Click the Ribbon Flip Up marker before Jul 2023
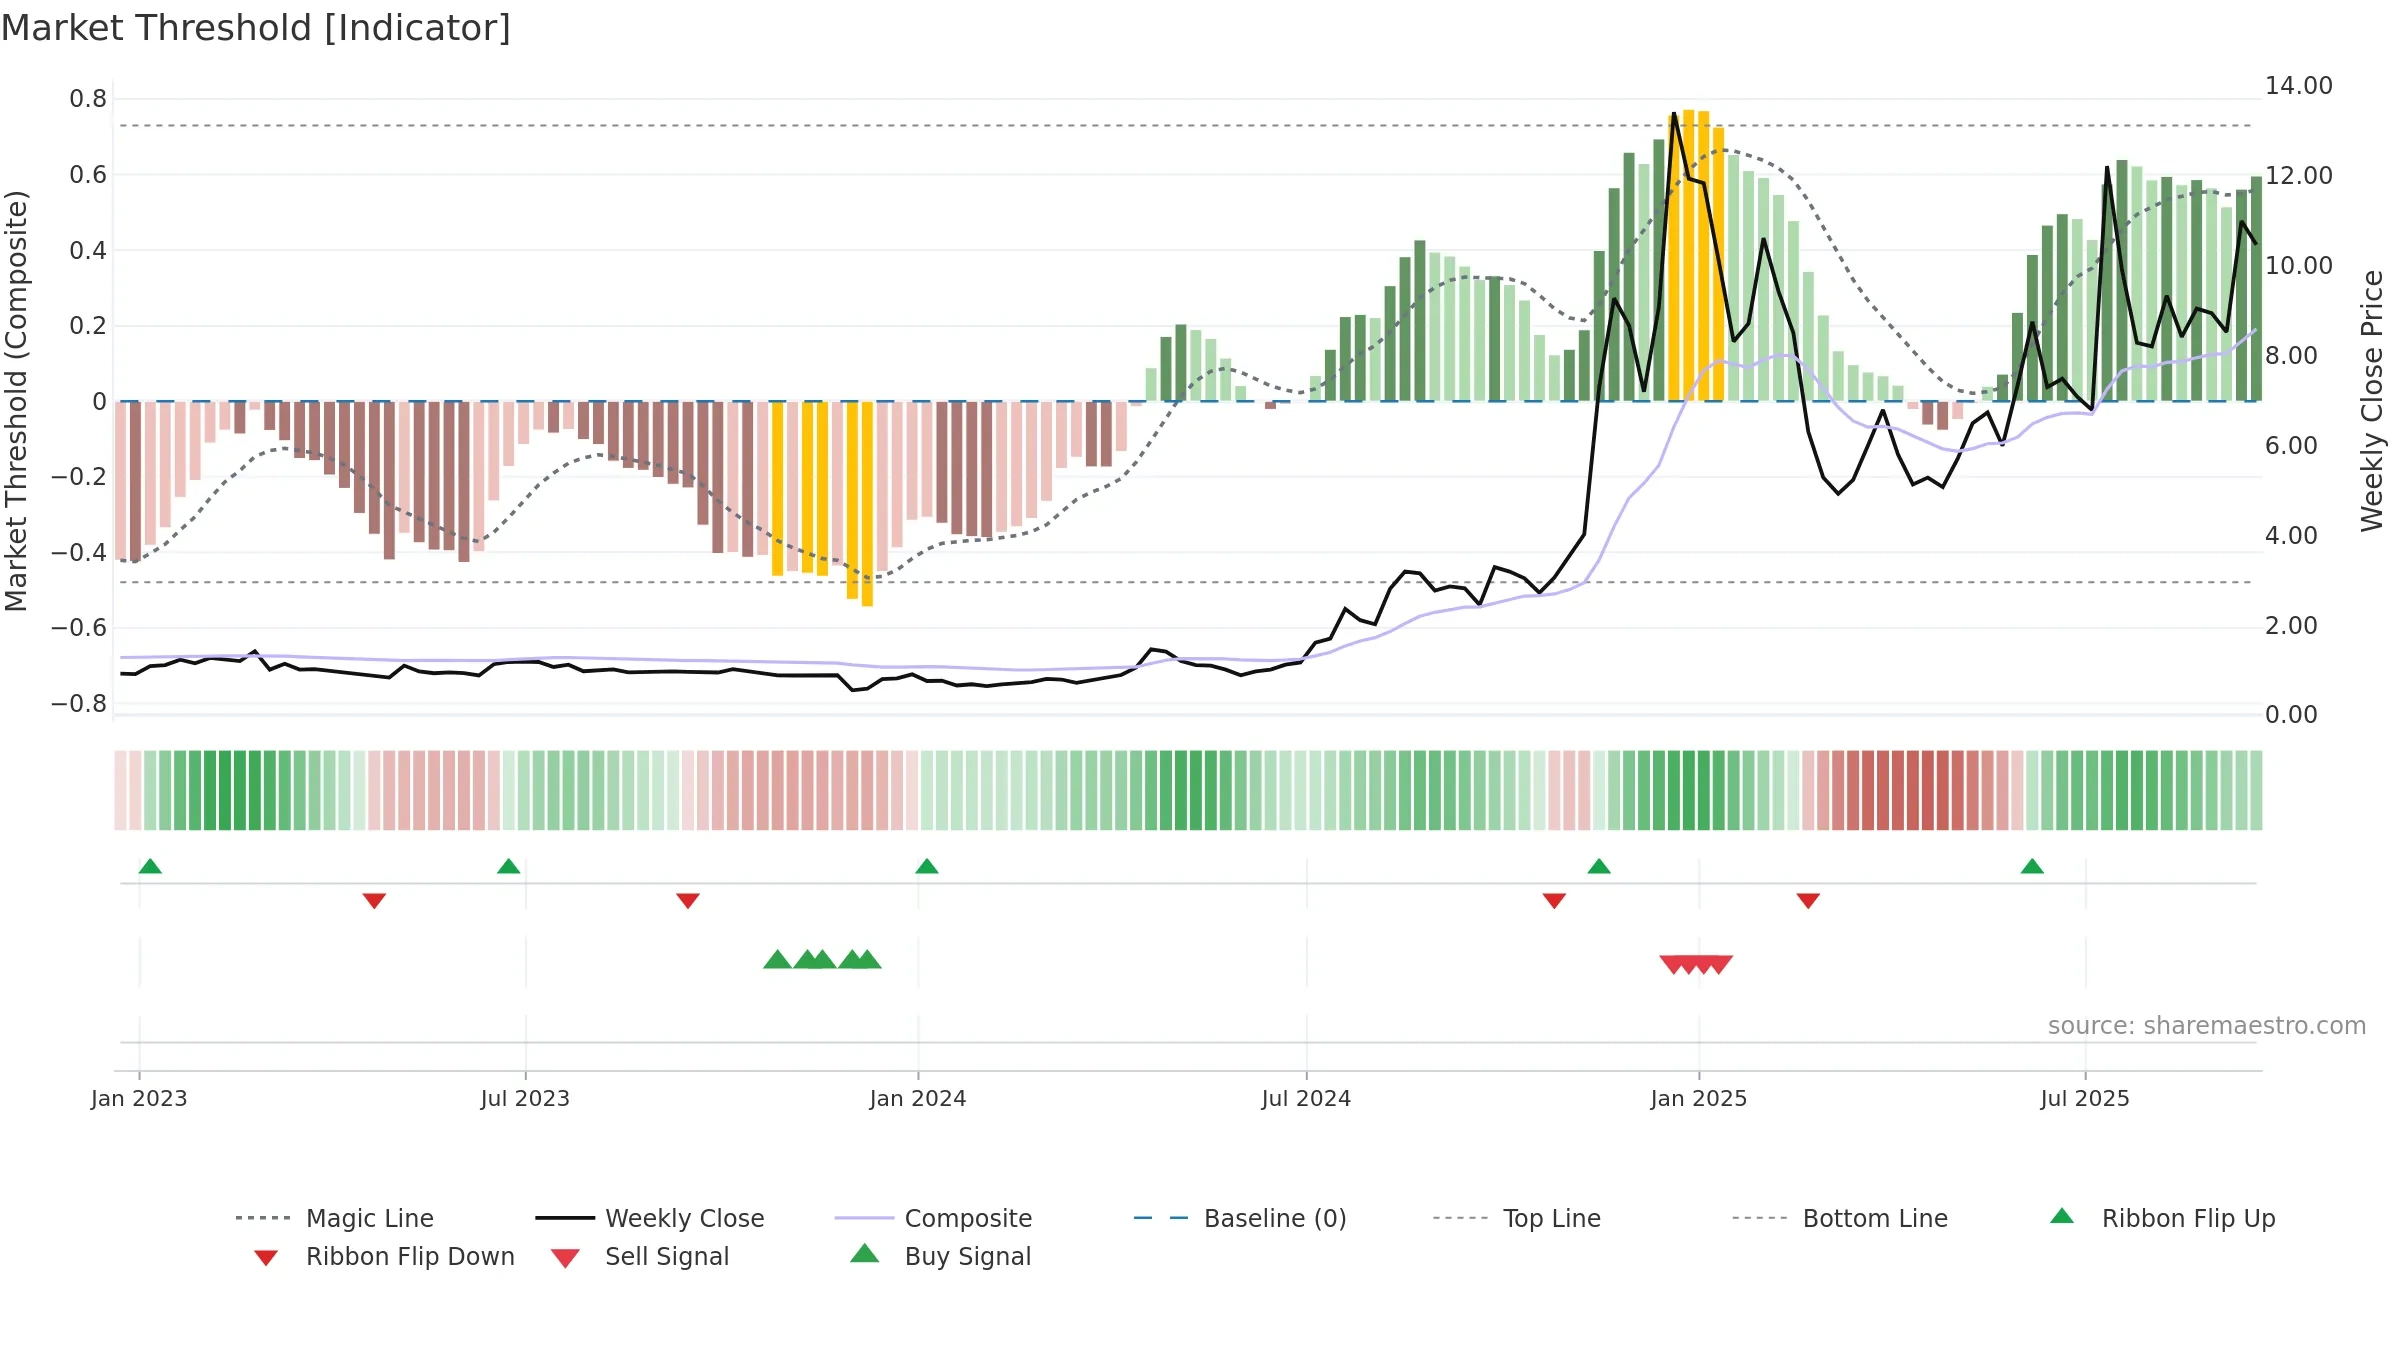Screen dimensions: 2400x1350 pos(508,866)
